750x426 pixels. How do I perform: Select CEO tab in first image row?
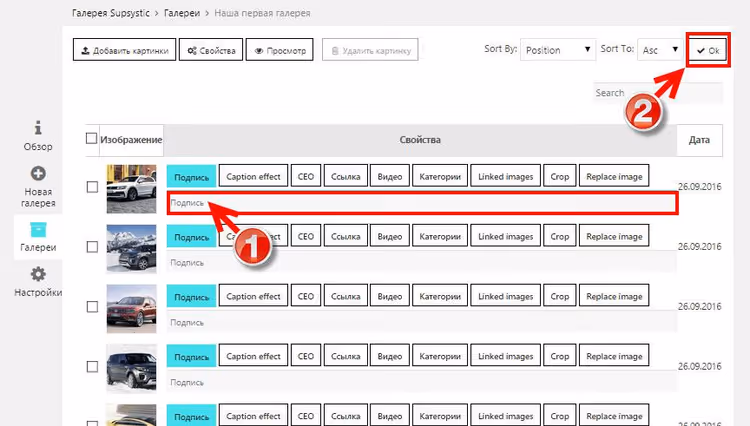(306, 176)
